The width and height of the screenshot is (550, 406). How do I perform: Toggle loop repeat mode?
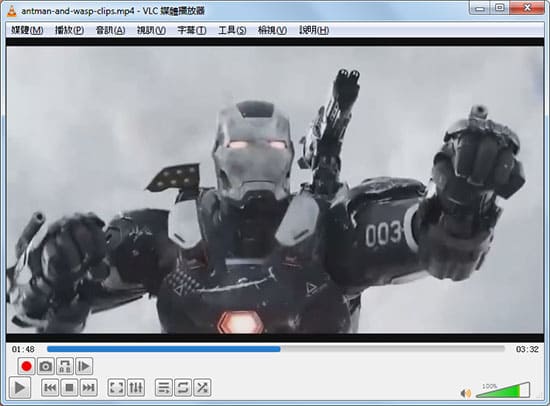[x=183, y=388]
